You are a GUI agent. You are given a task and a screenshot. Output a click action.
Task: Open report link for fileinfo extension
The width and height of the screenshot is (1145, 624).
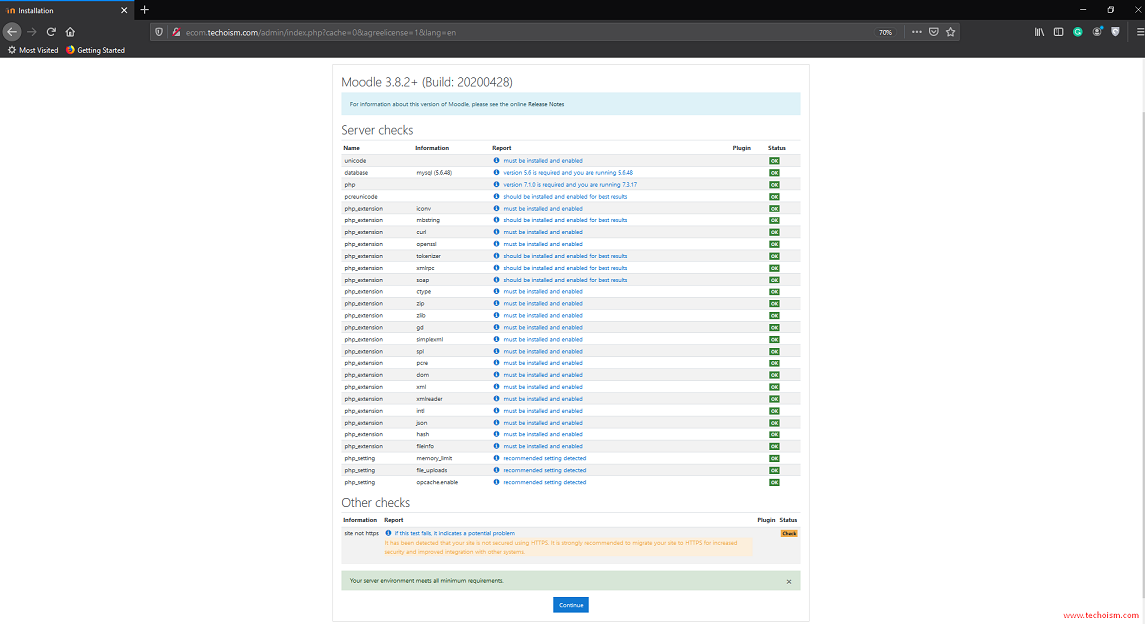(x=543, y=447)
